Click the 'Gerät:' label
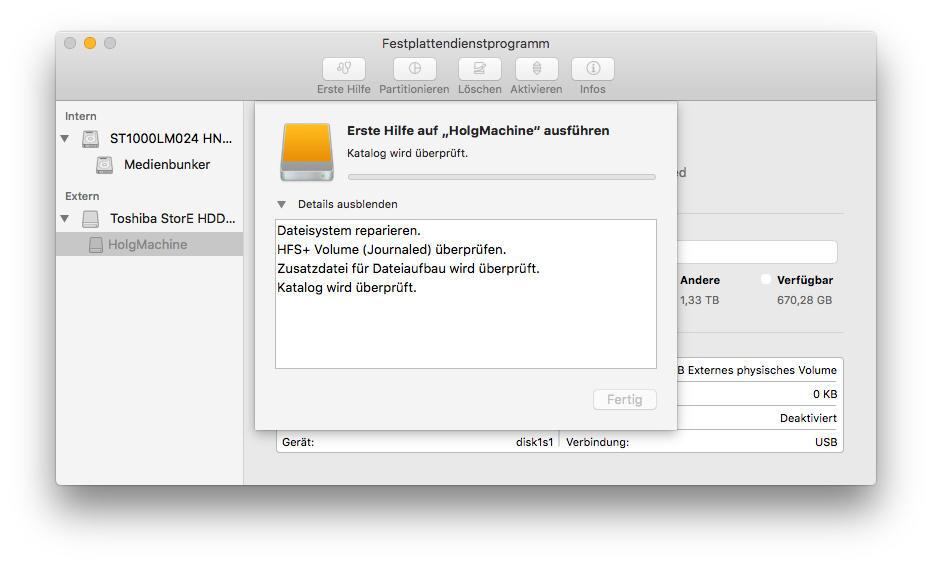The width and height of the screenshot is (932, 565). (x=298, y=442)
